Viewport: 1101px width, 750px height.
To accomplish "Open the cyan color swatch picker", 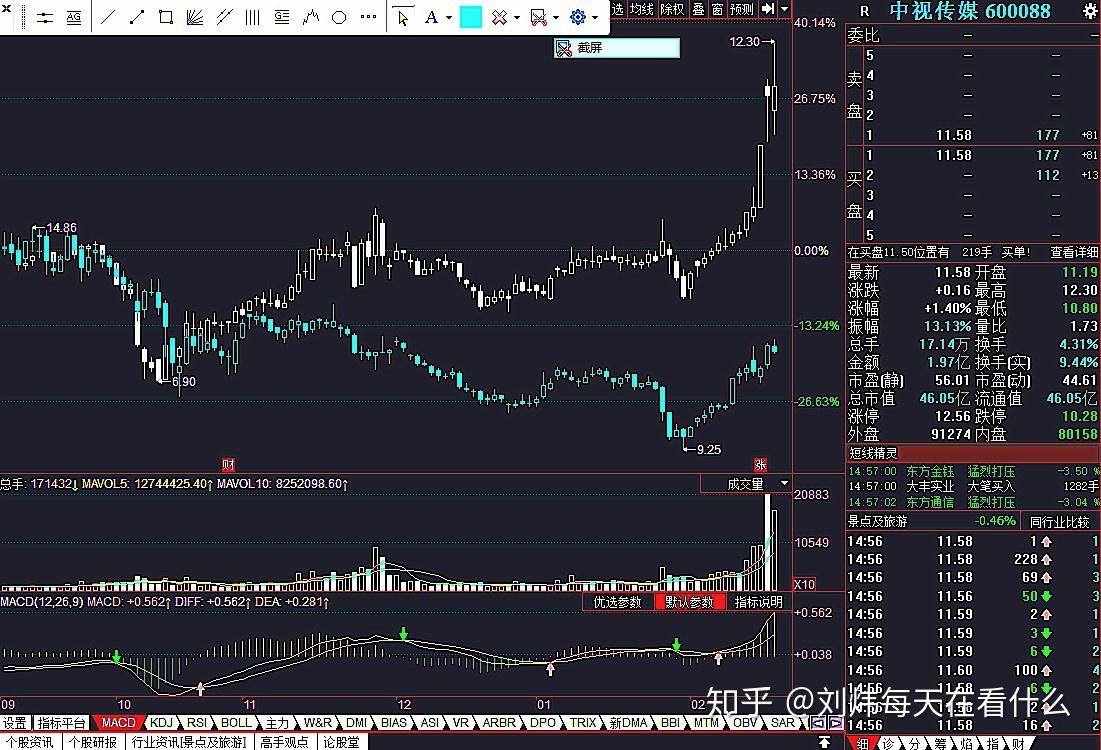I will (x=470, y=18).
